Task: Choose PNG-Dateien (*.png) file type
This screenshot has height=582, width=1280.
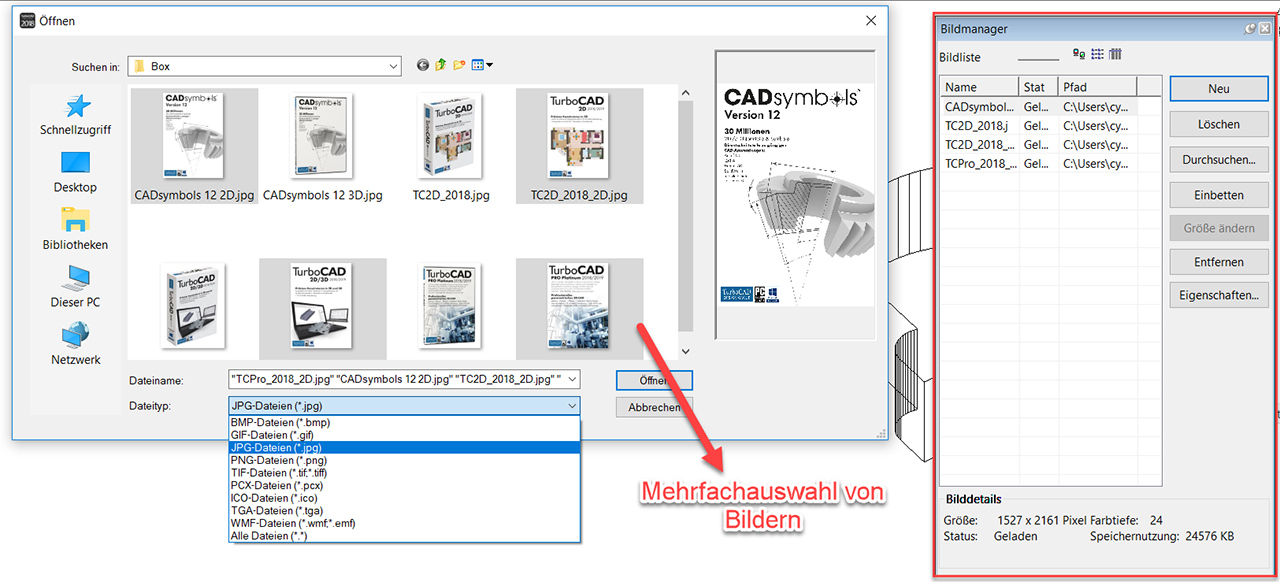Action: click(x=404, y=460)
